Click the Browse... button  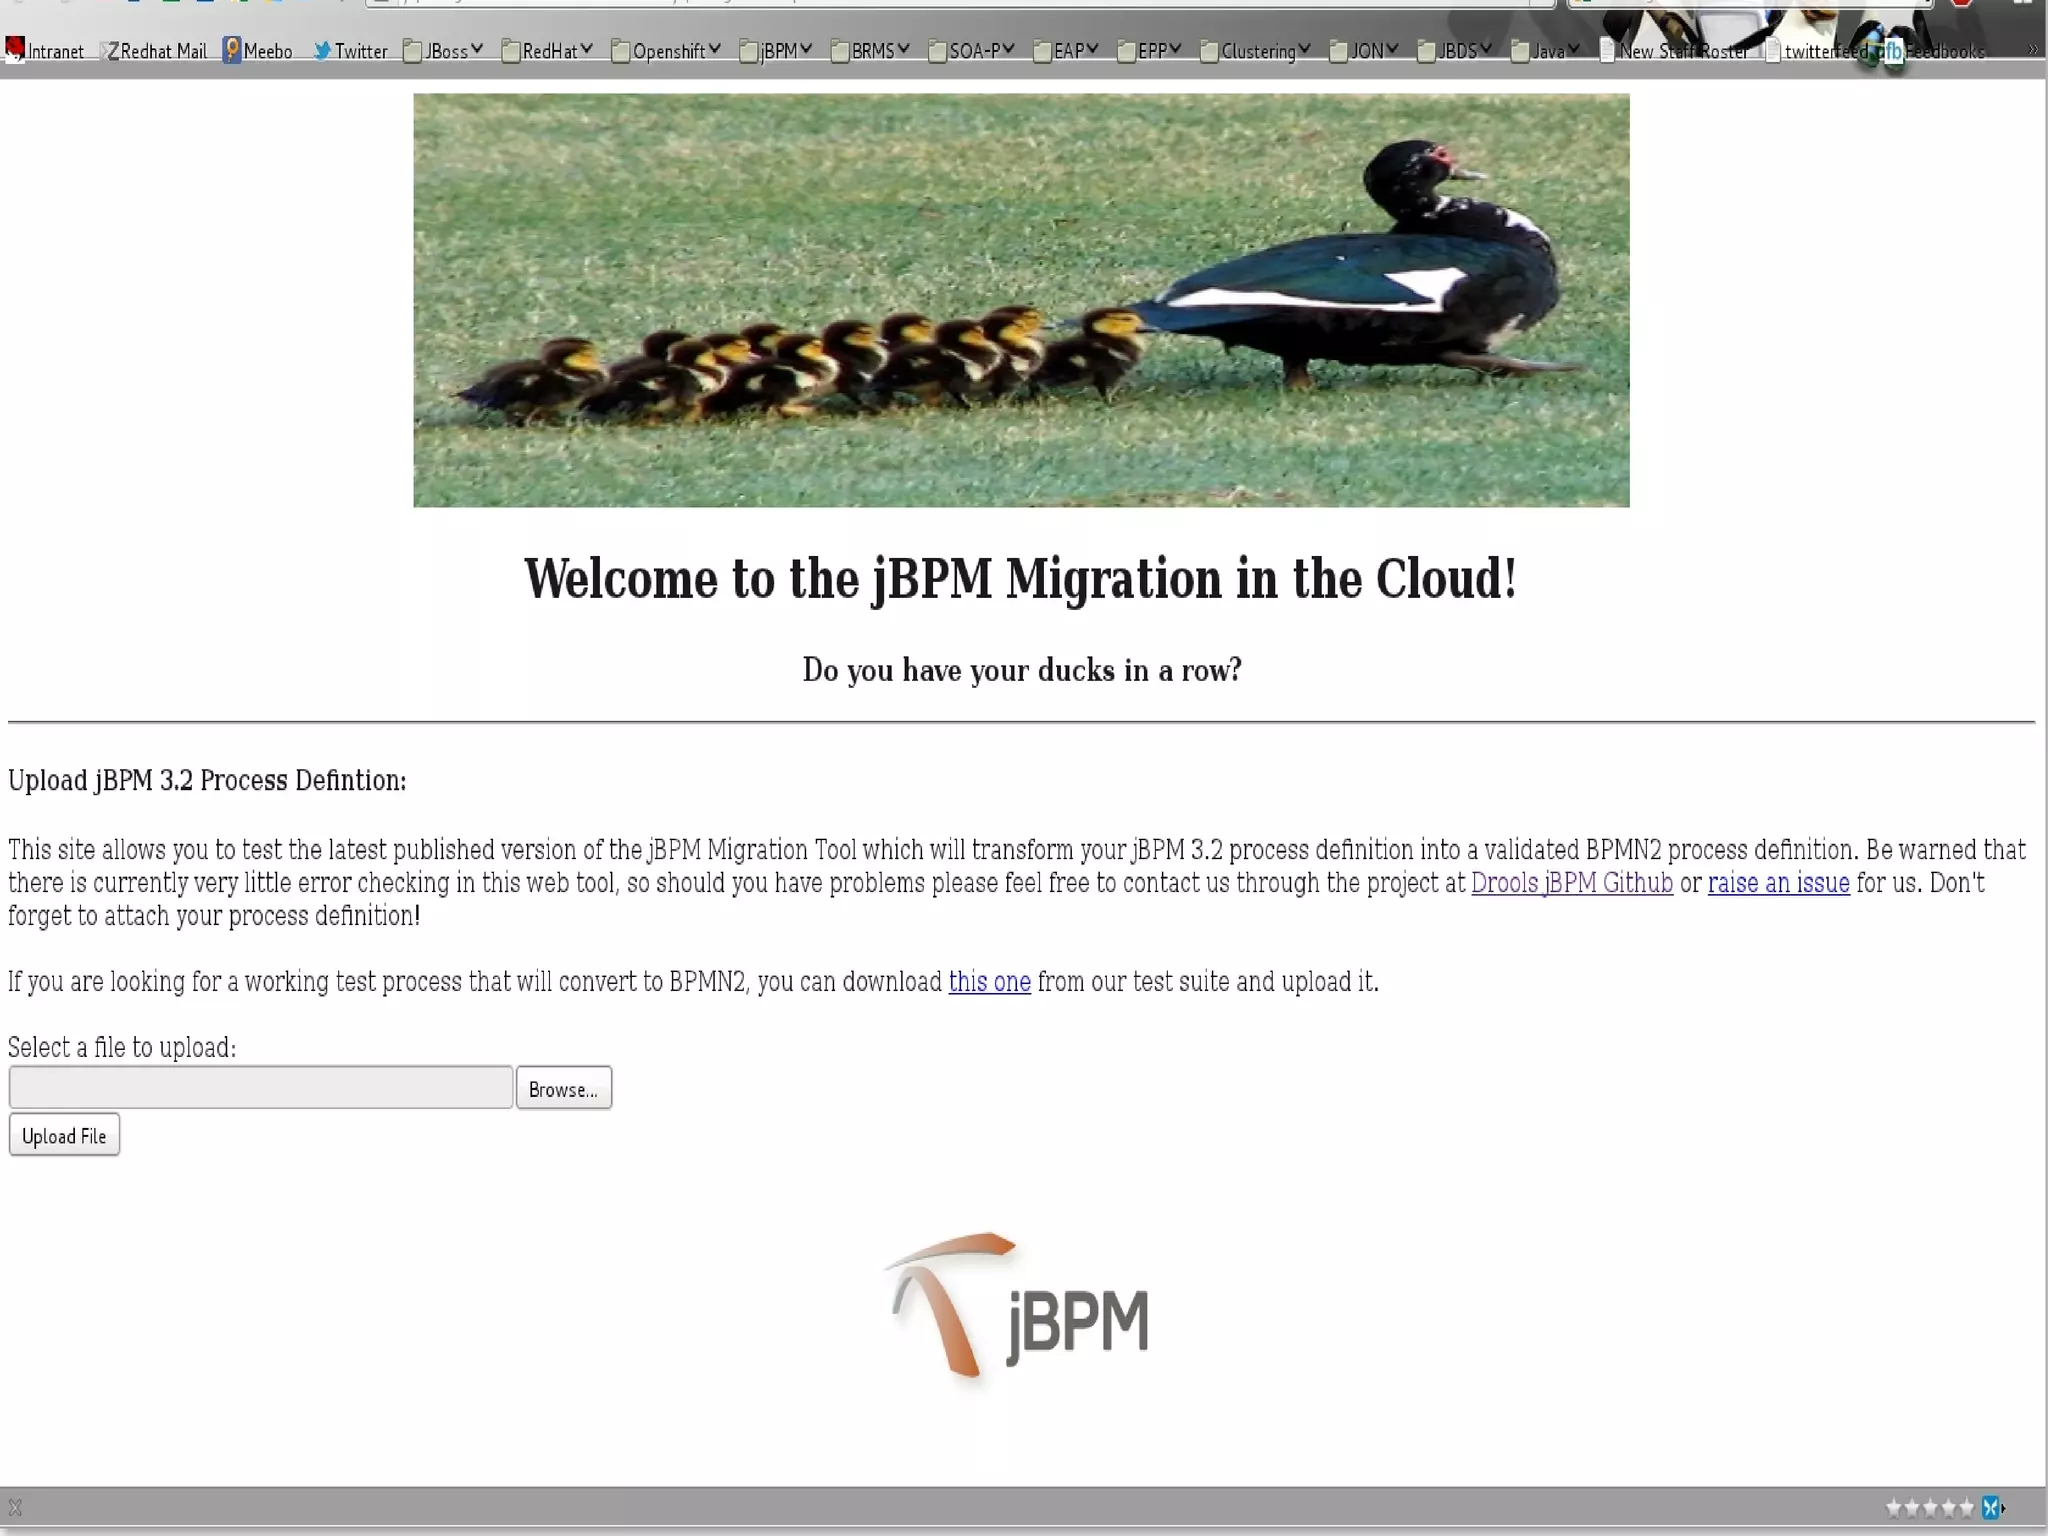pos(563,1088)
